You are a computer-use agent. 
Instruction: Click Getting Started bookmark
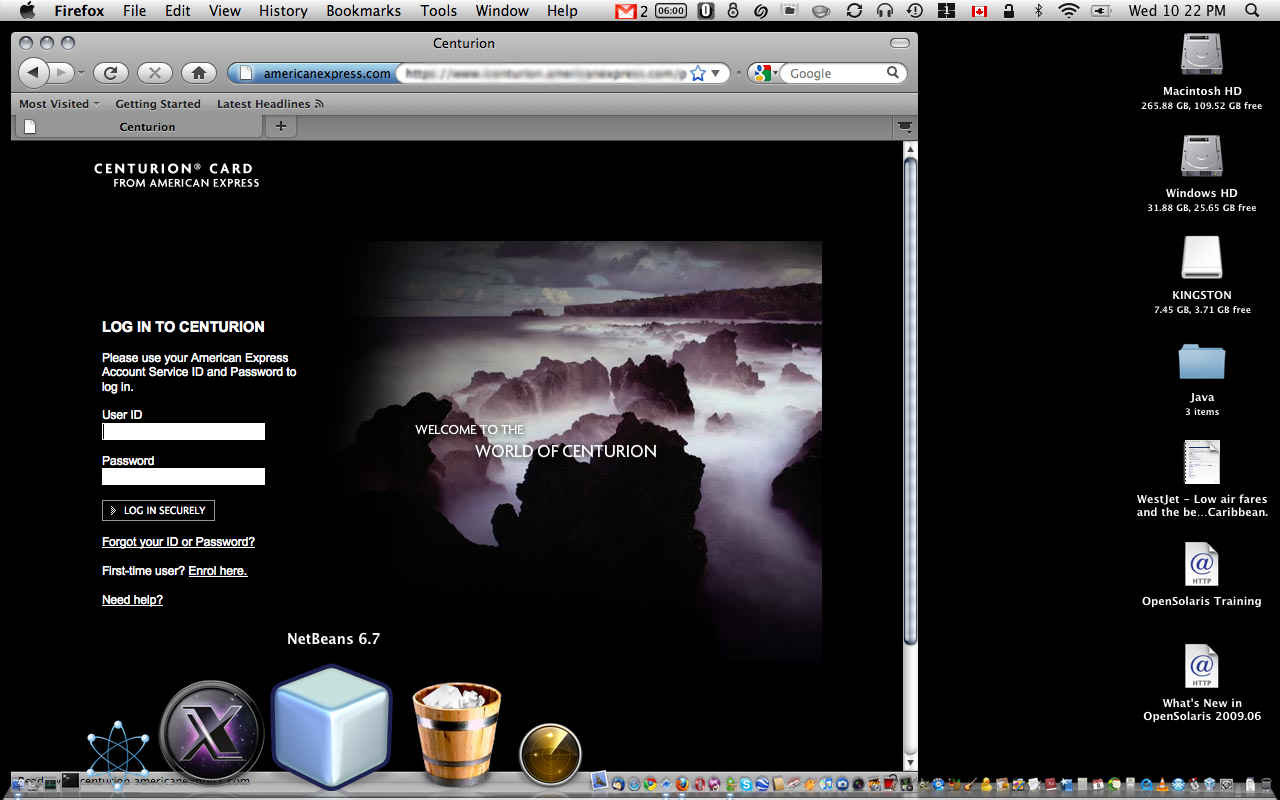(158, 104)
